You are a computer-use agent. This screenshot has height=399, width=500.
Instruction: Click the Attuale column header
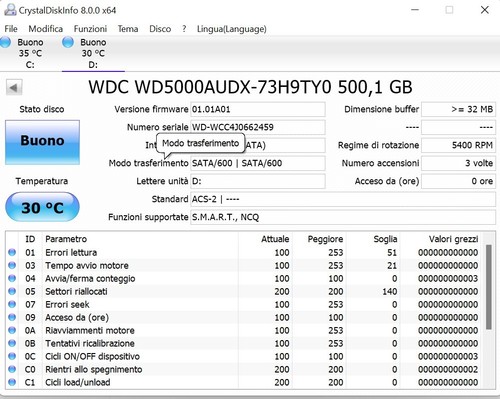click(275, 239)
